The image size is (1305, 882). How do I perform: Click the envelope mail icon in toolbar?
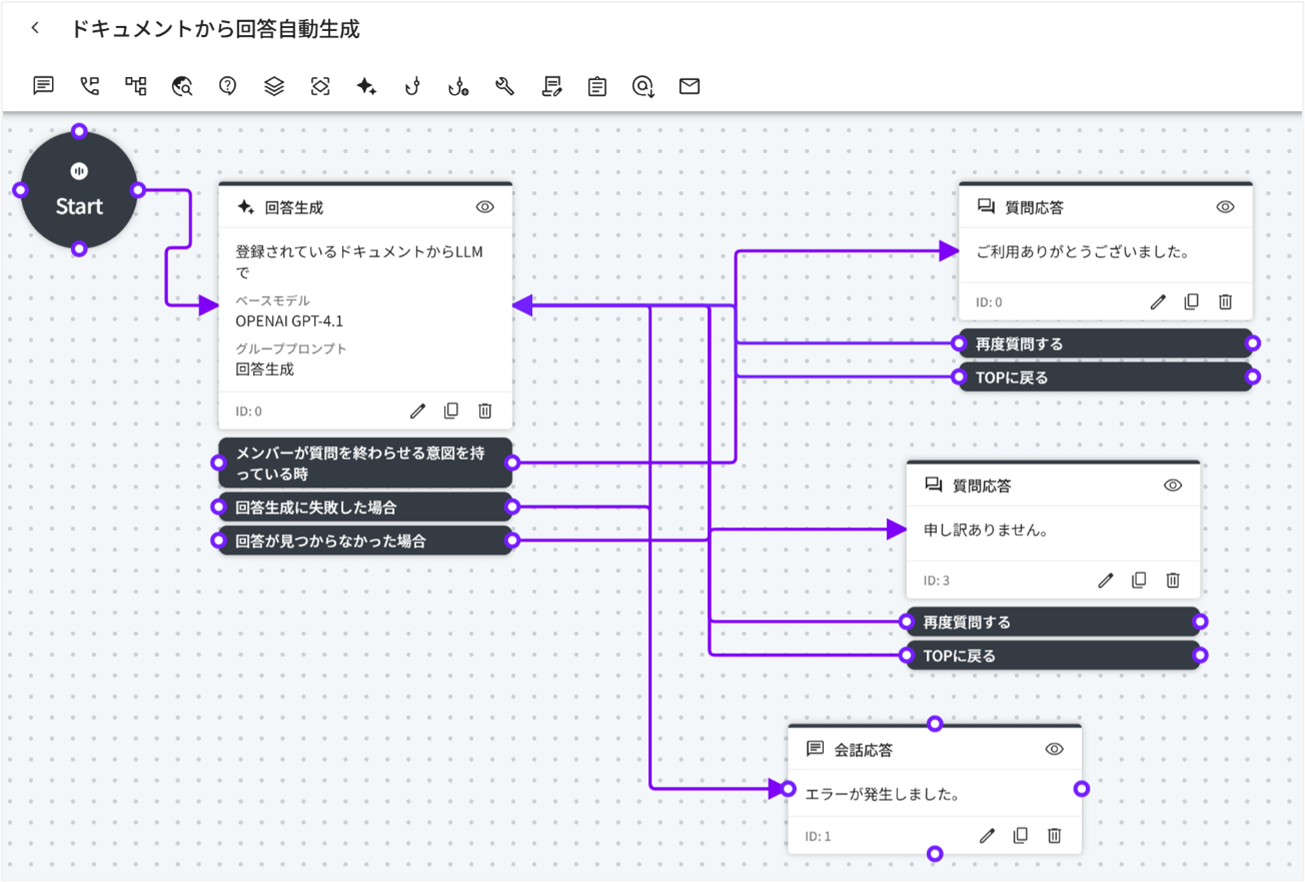(689, 86)
